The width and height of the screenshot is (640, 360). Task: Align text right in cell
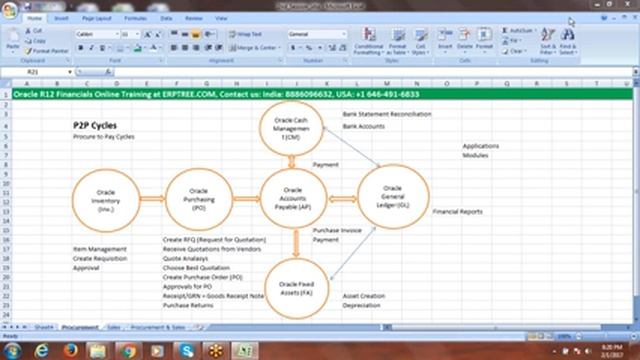196,48
